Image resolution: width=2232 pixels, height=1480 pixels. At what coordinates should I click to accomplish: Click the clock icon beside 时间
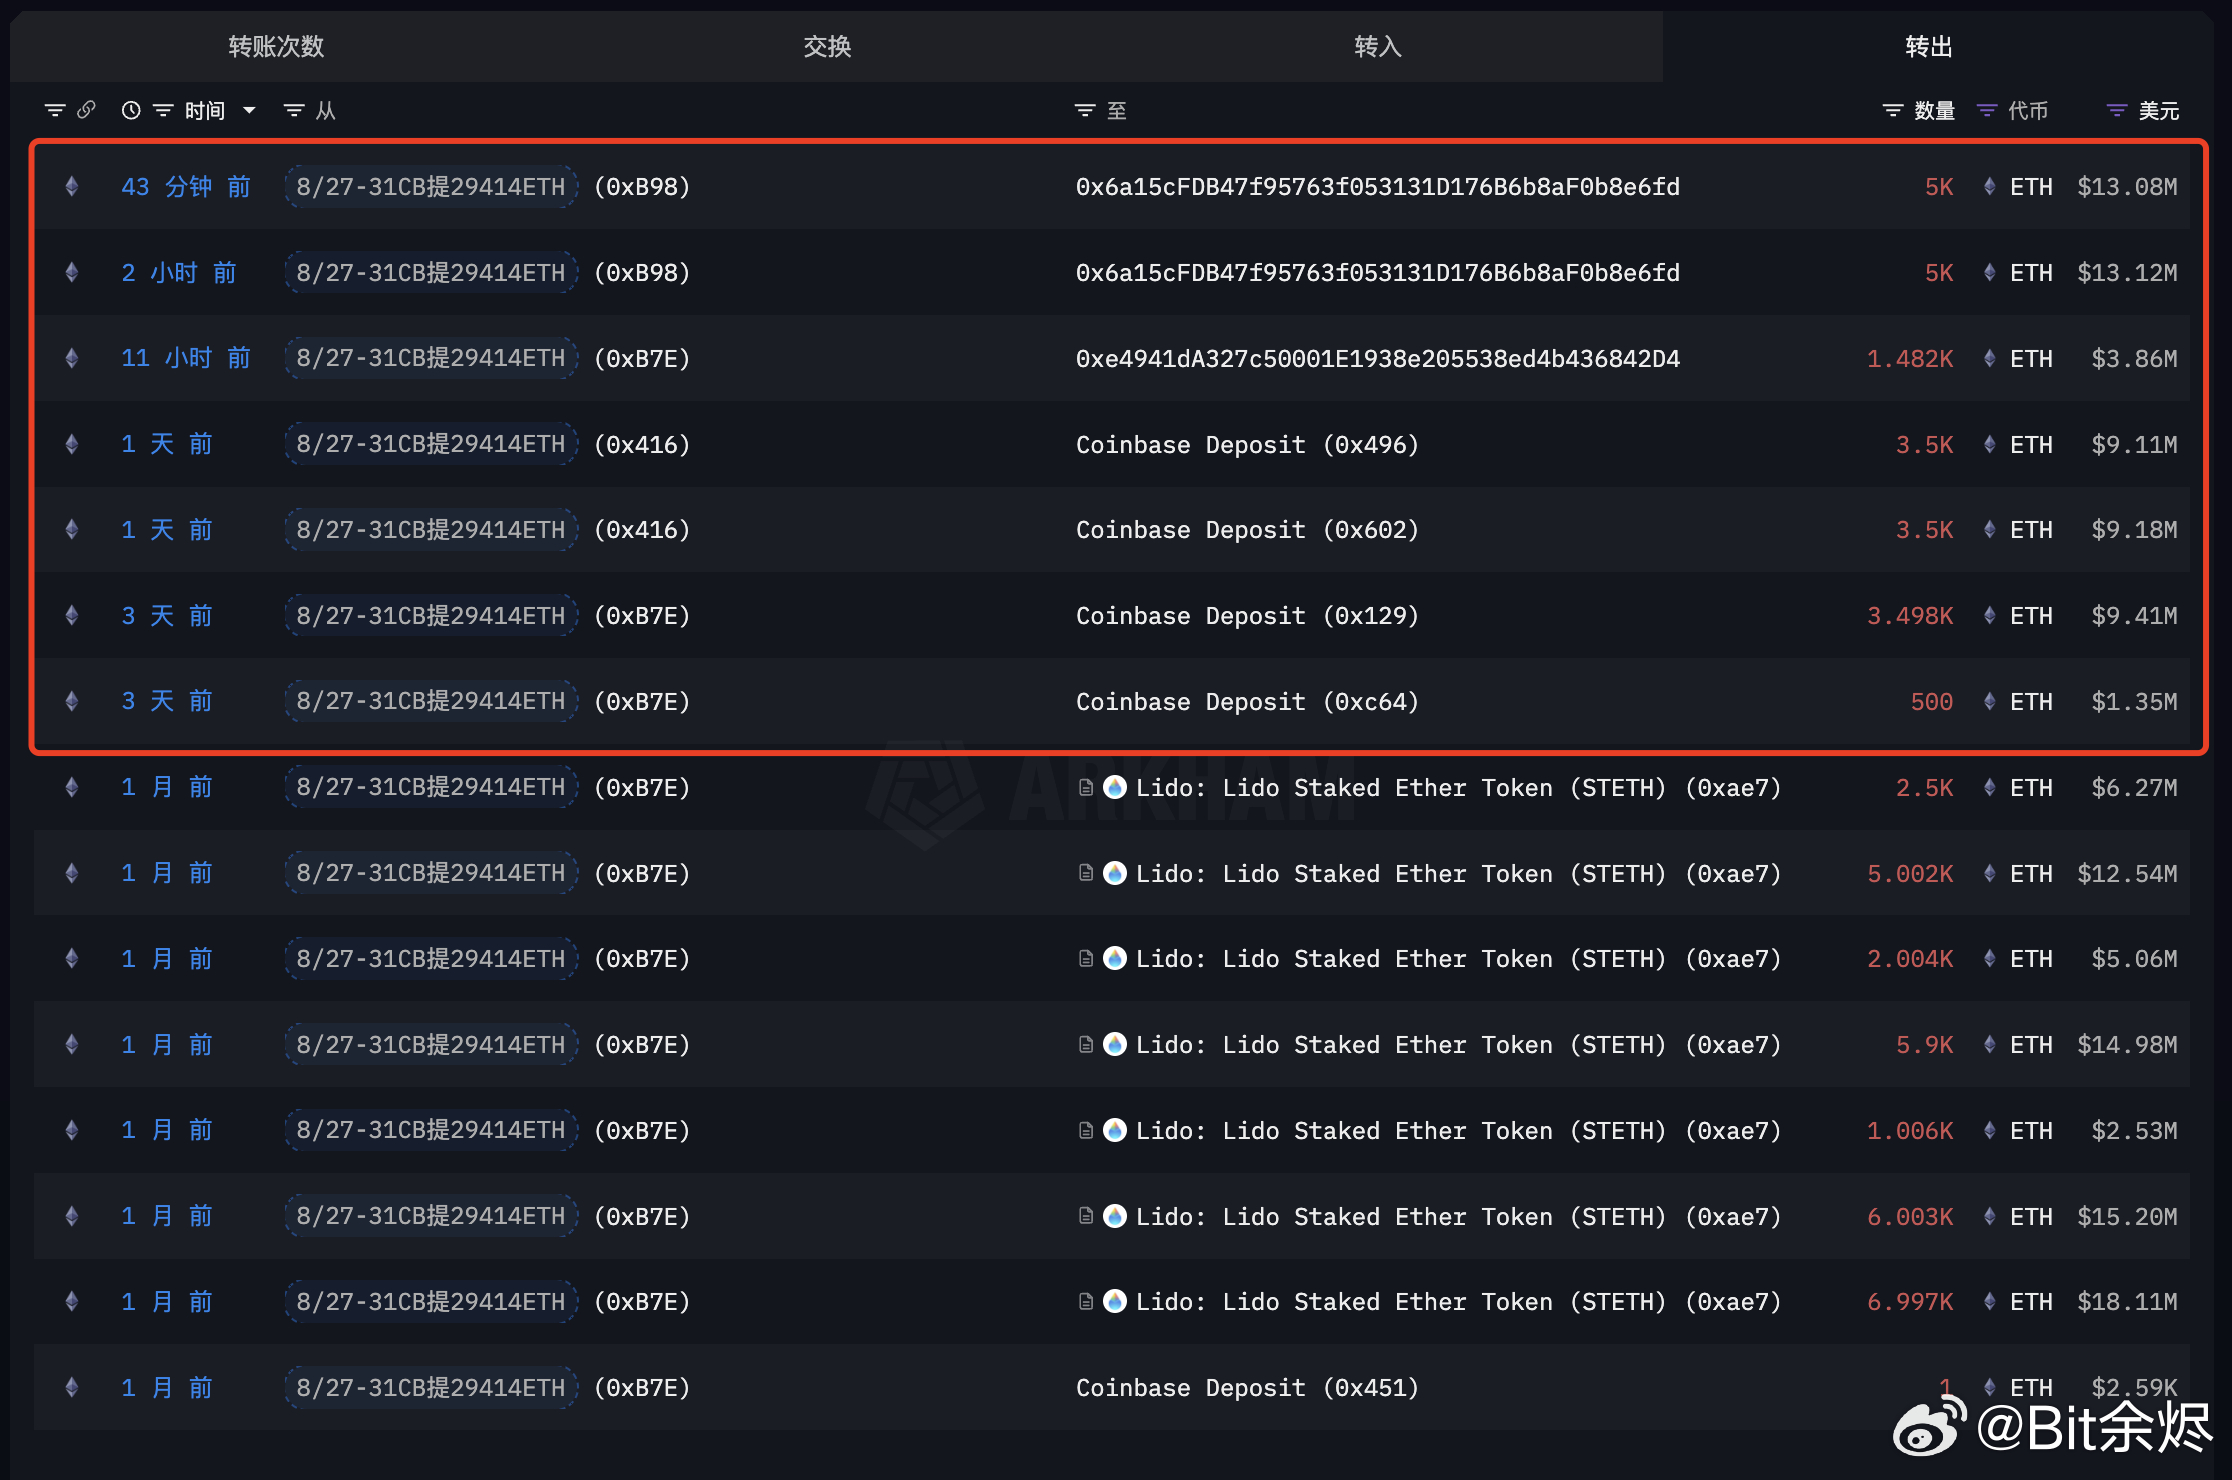(x=131, y=110)
